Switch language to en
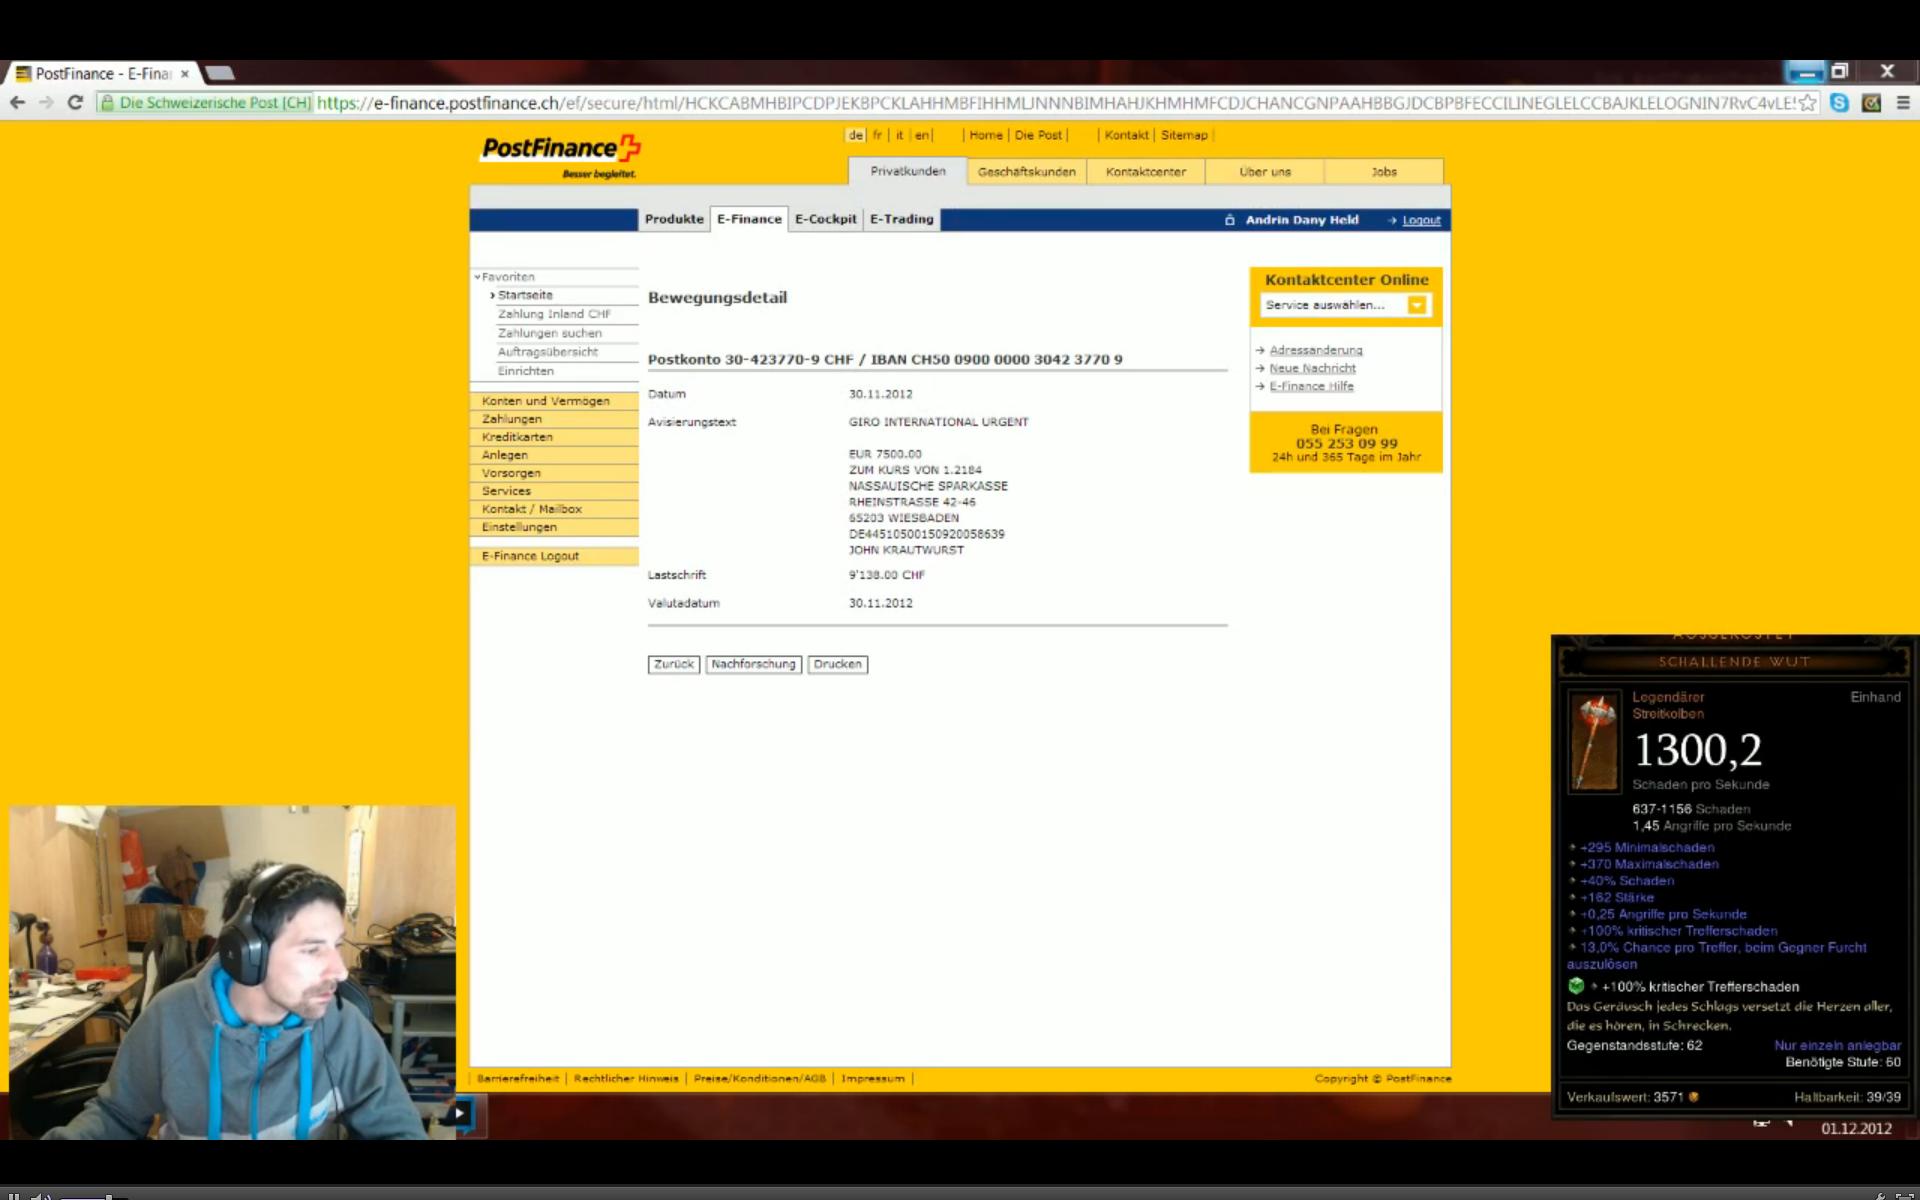Viewport: 1920px width, 1200px height. click(x=921, y=135)
